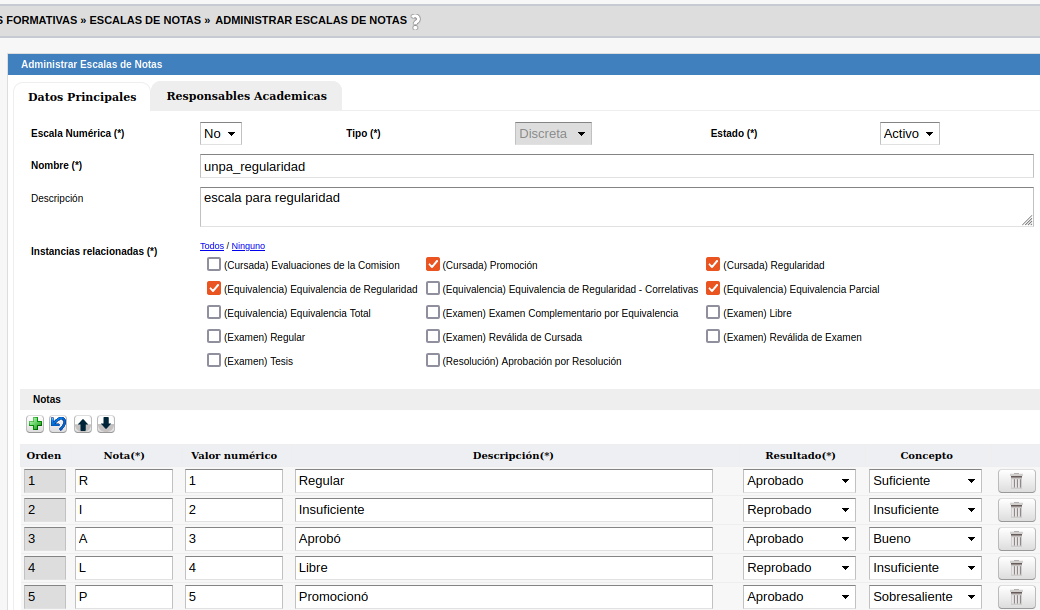The image size is (1040, 610).
Task: Uncheck (Cursada) Regularidad
Action: point(713,265)
